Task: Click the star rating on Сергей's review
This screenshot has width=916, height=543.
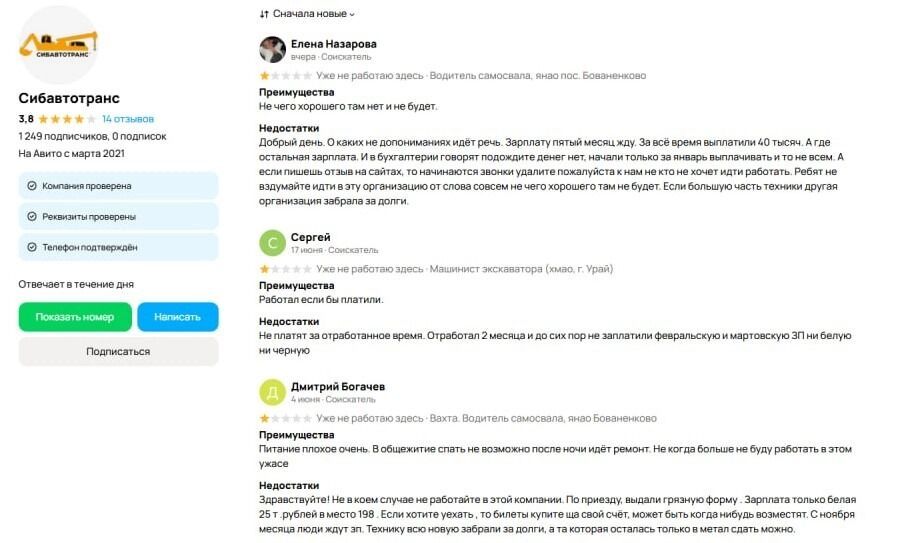Action: 285,269
